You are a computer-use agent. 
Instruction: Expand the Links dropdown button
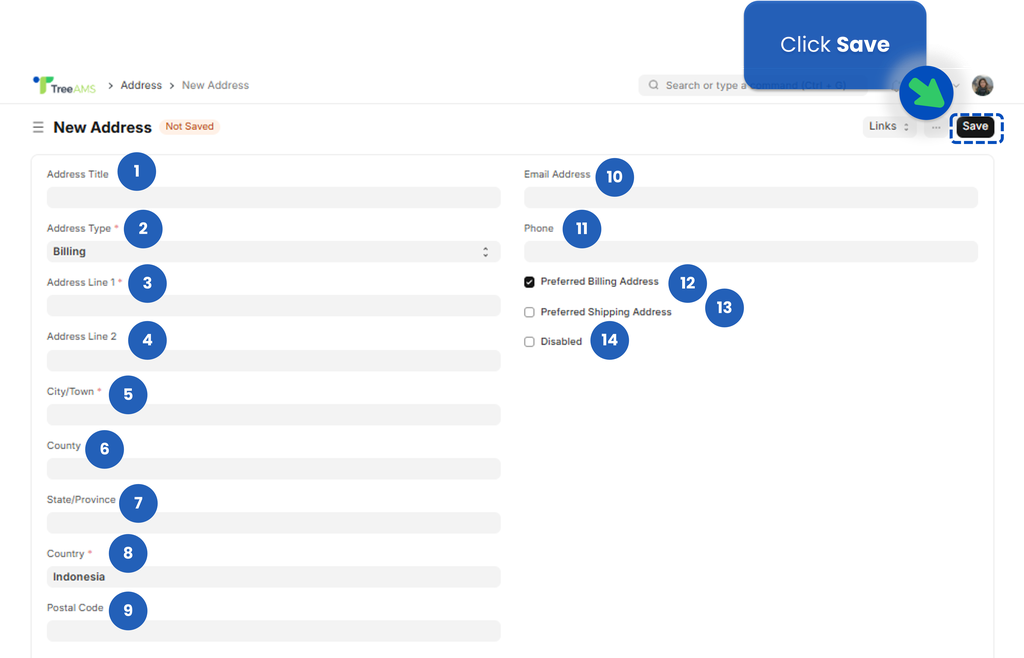tap(889, 127)
